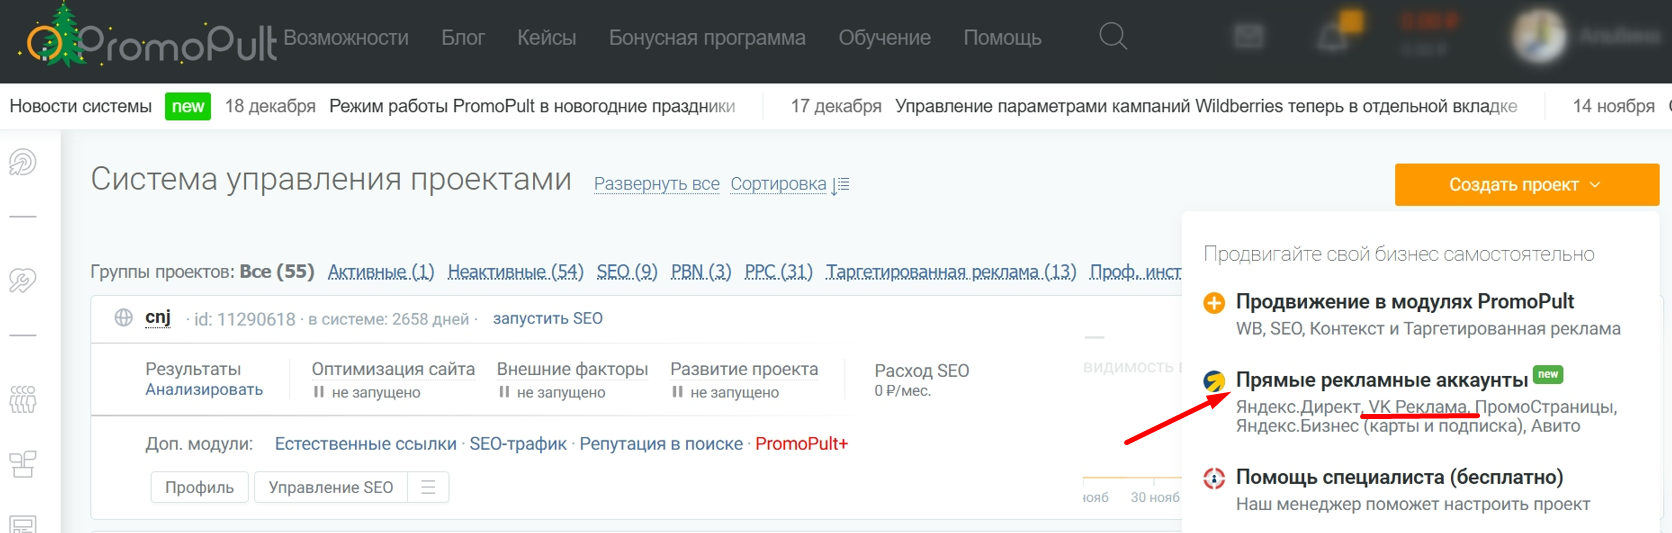Click the globe icon beside cnj project
The height and width of the screenshot is (533, 1672).
(x=123, y=318)
